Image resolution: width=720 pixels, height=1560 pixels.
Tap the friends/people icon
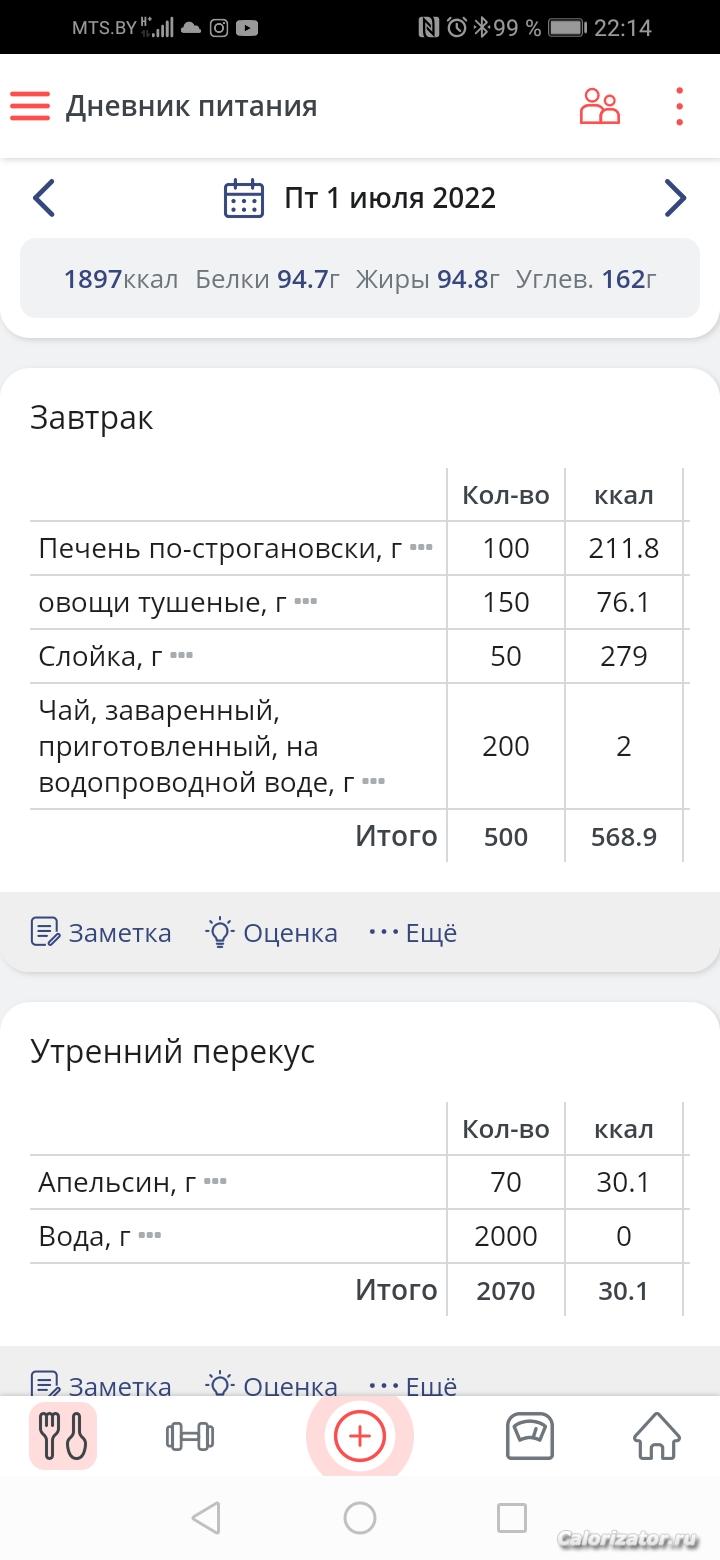[599, 106]
